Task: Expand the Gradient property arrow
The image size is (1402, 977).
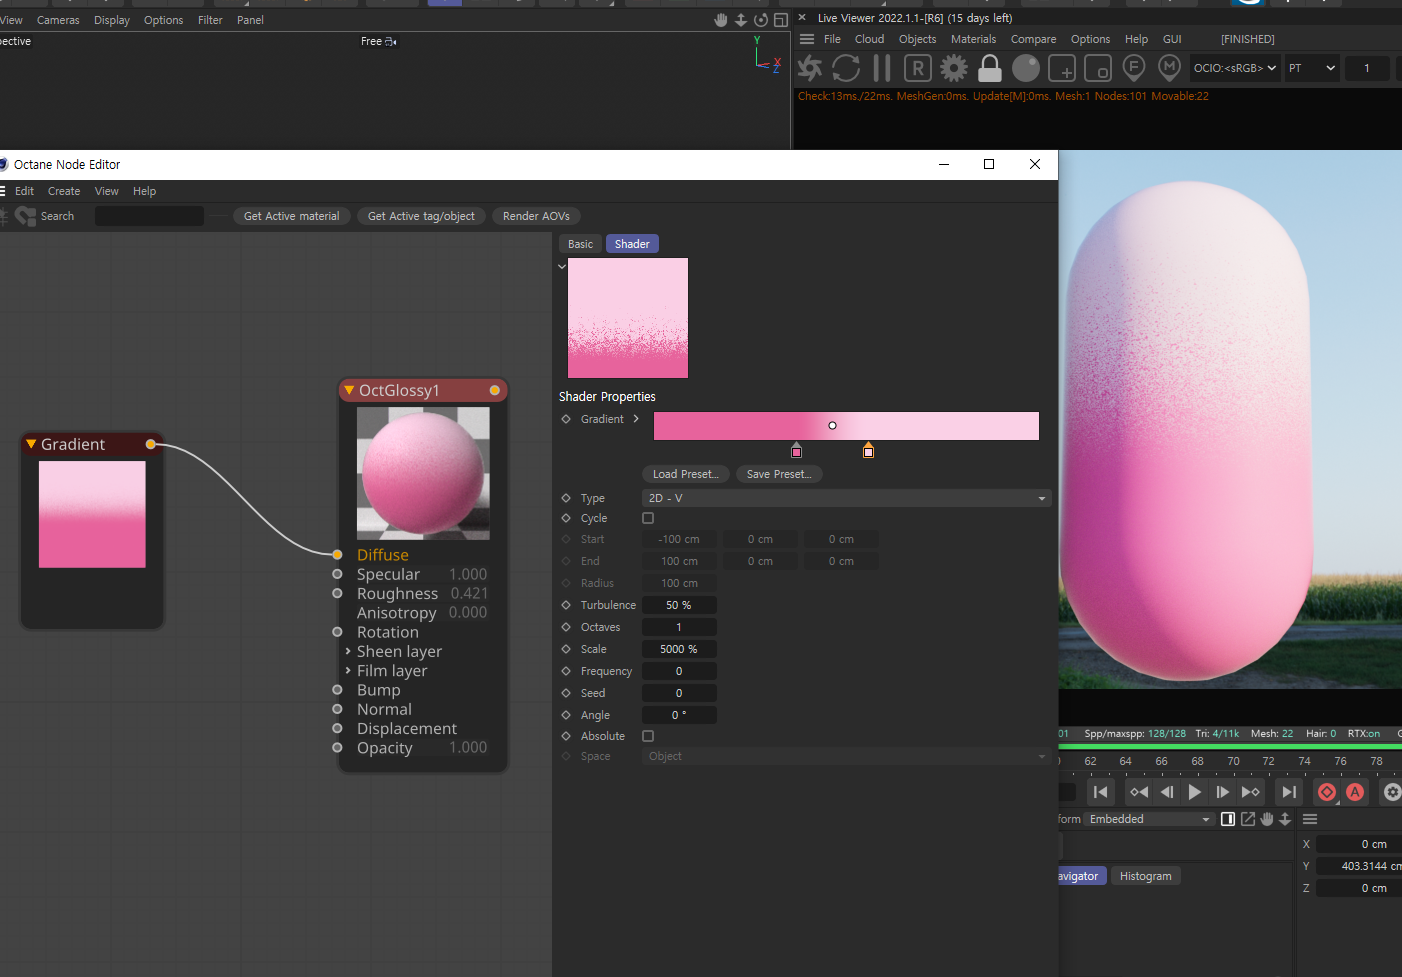Action: point(636,419)
